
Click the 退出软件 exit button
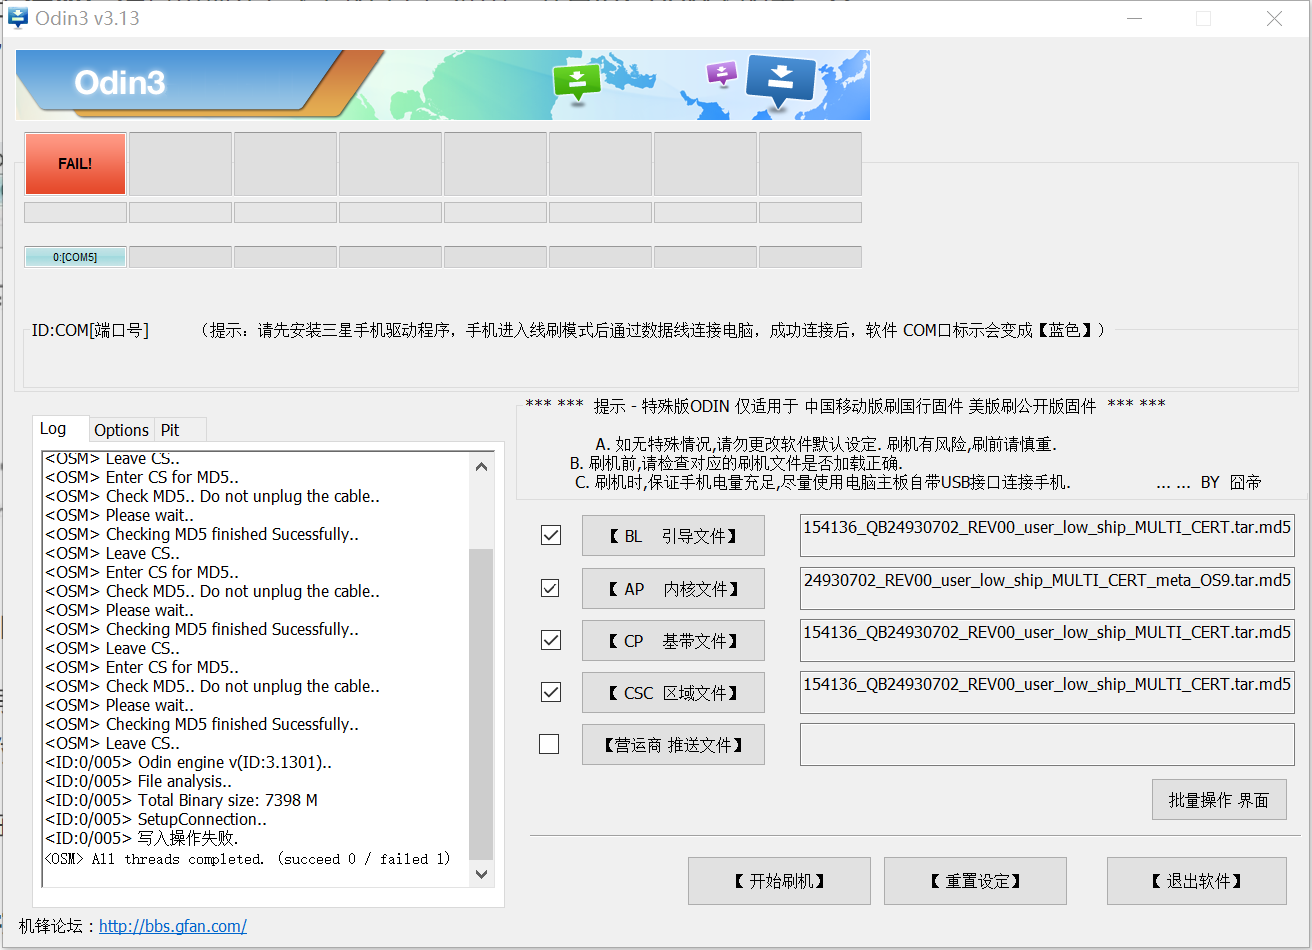1196,881
